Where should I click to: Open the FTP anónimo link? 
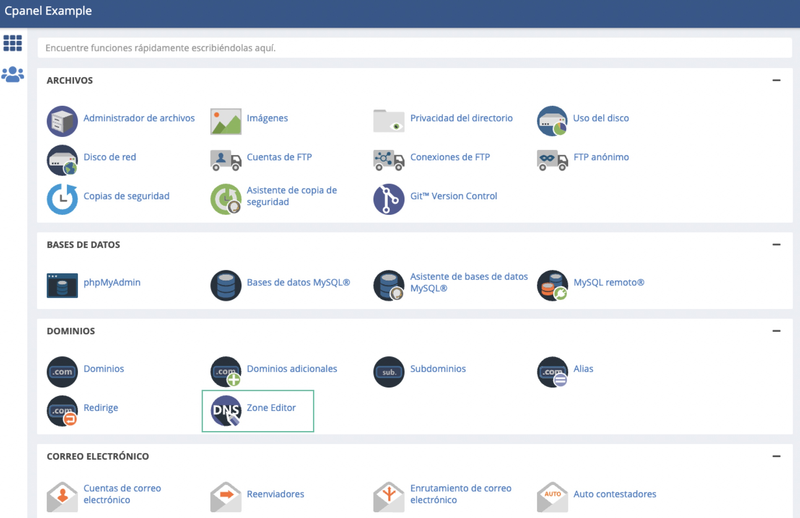click(x=601, y=157)
